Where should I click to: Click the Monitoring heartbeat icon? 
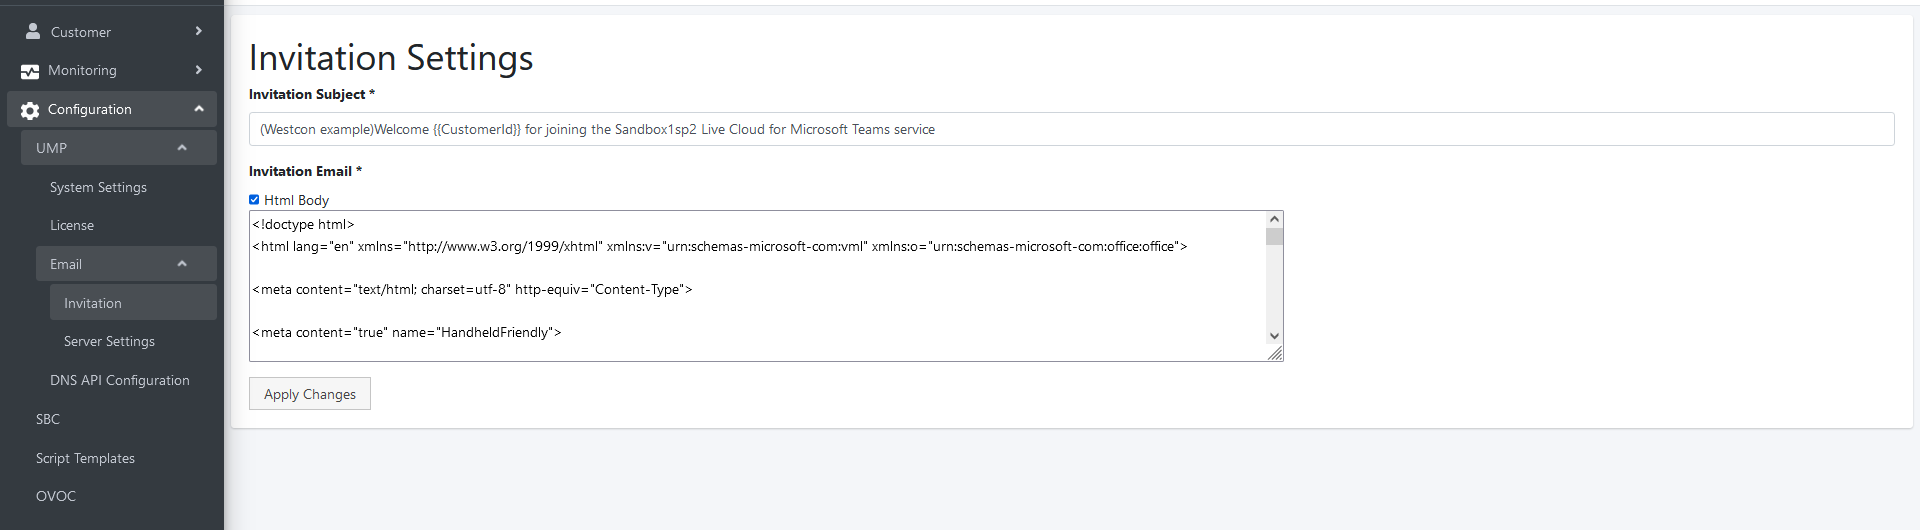coord(30,71)
